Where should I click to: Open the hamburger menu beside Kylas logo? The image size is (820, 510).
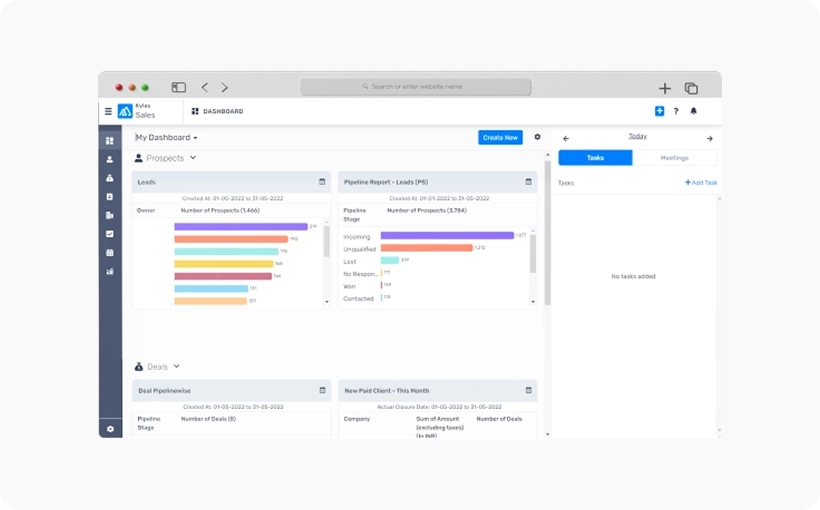point(108,111)
